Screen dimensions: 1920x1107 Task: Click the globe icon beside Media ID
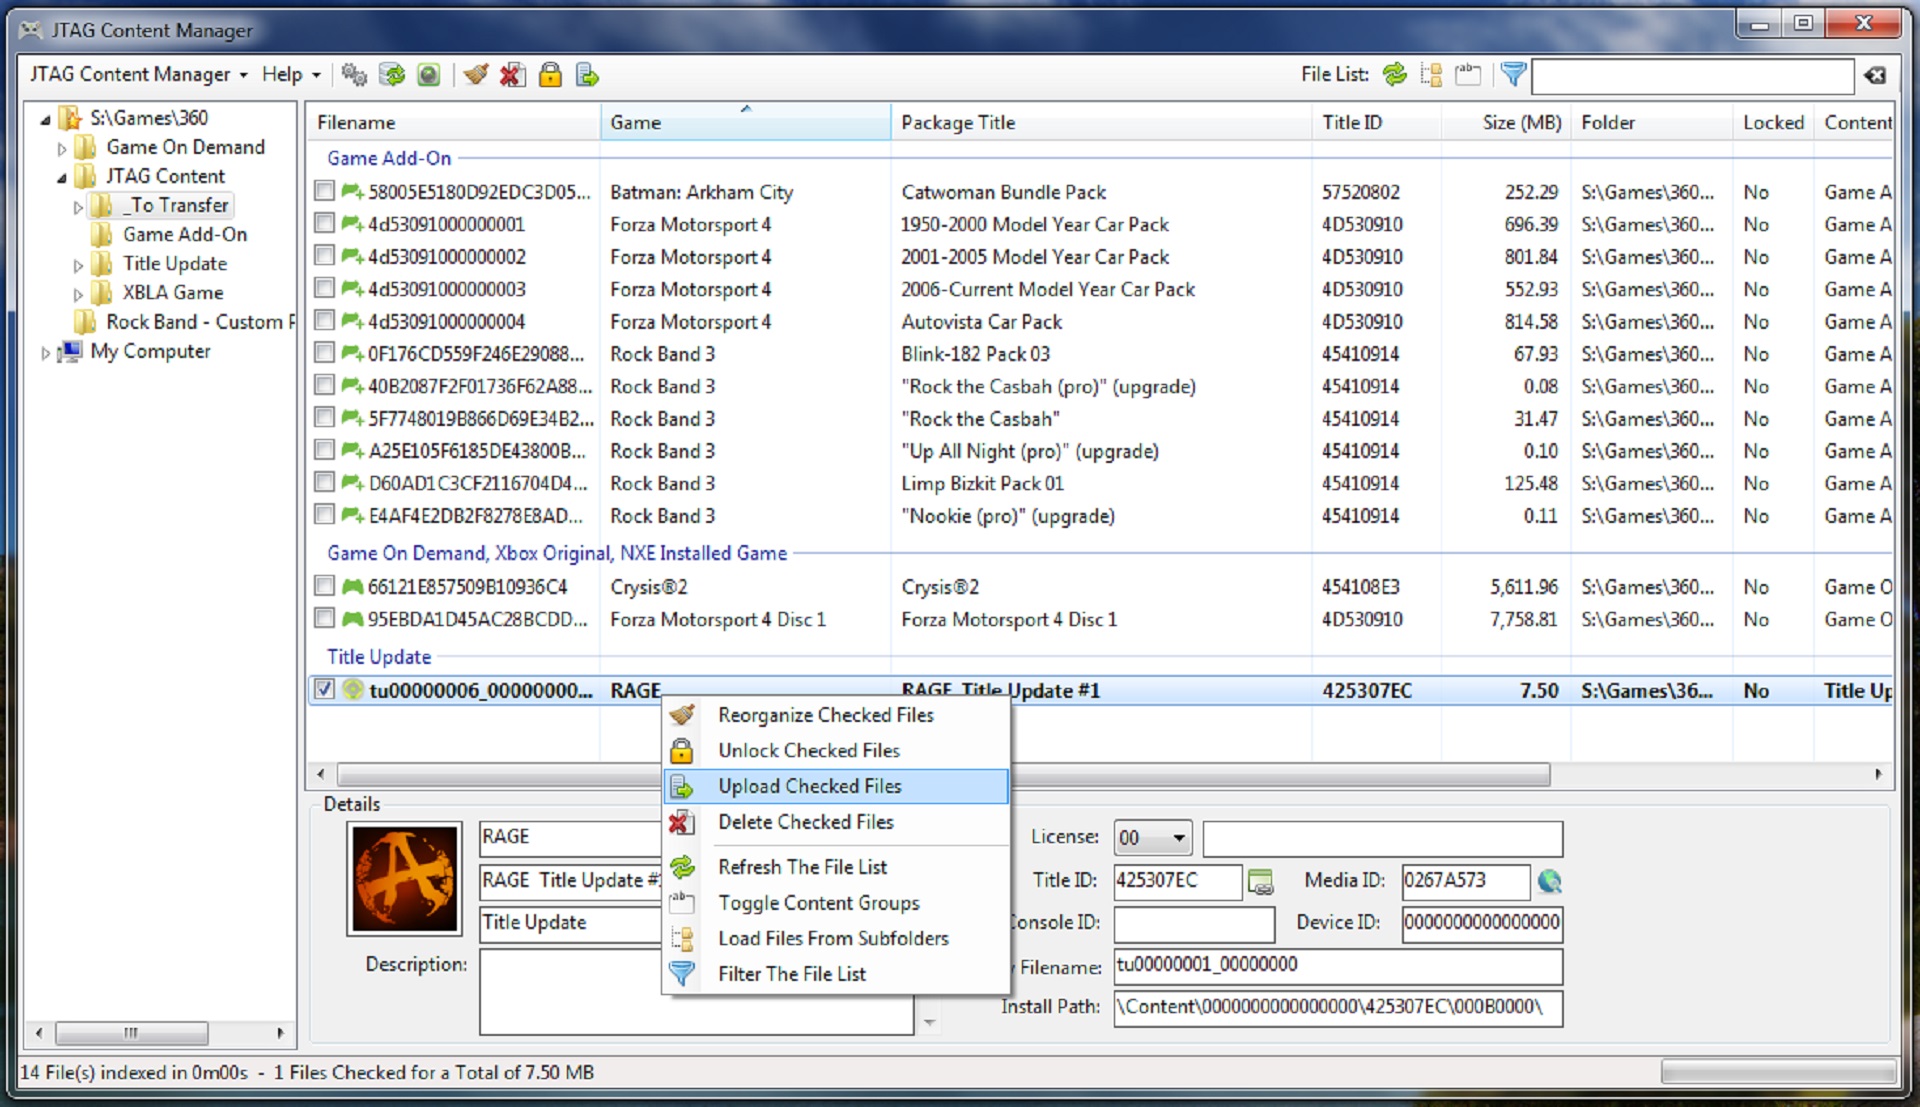(x=1549, y=881)
